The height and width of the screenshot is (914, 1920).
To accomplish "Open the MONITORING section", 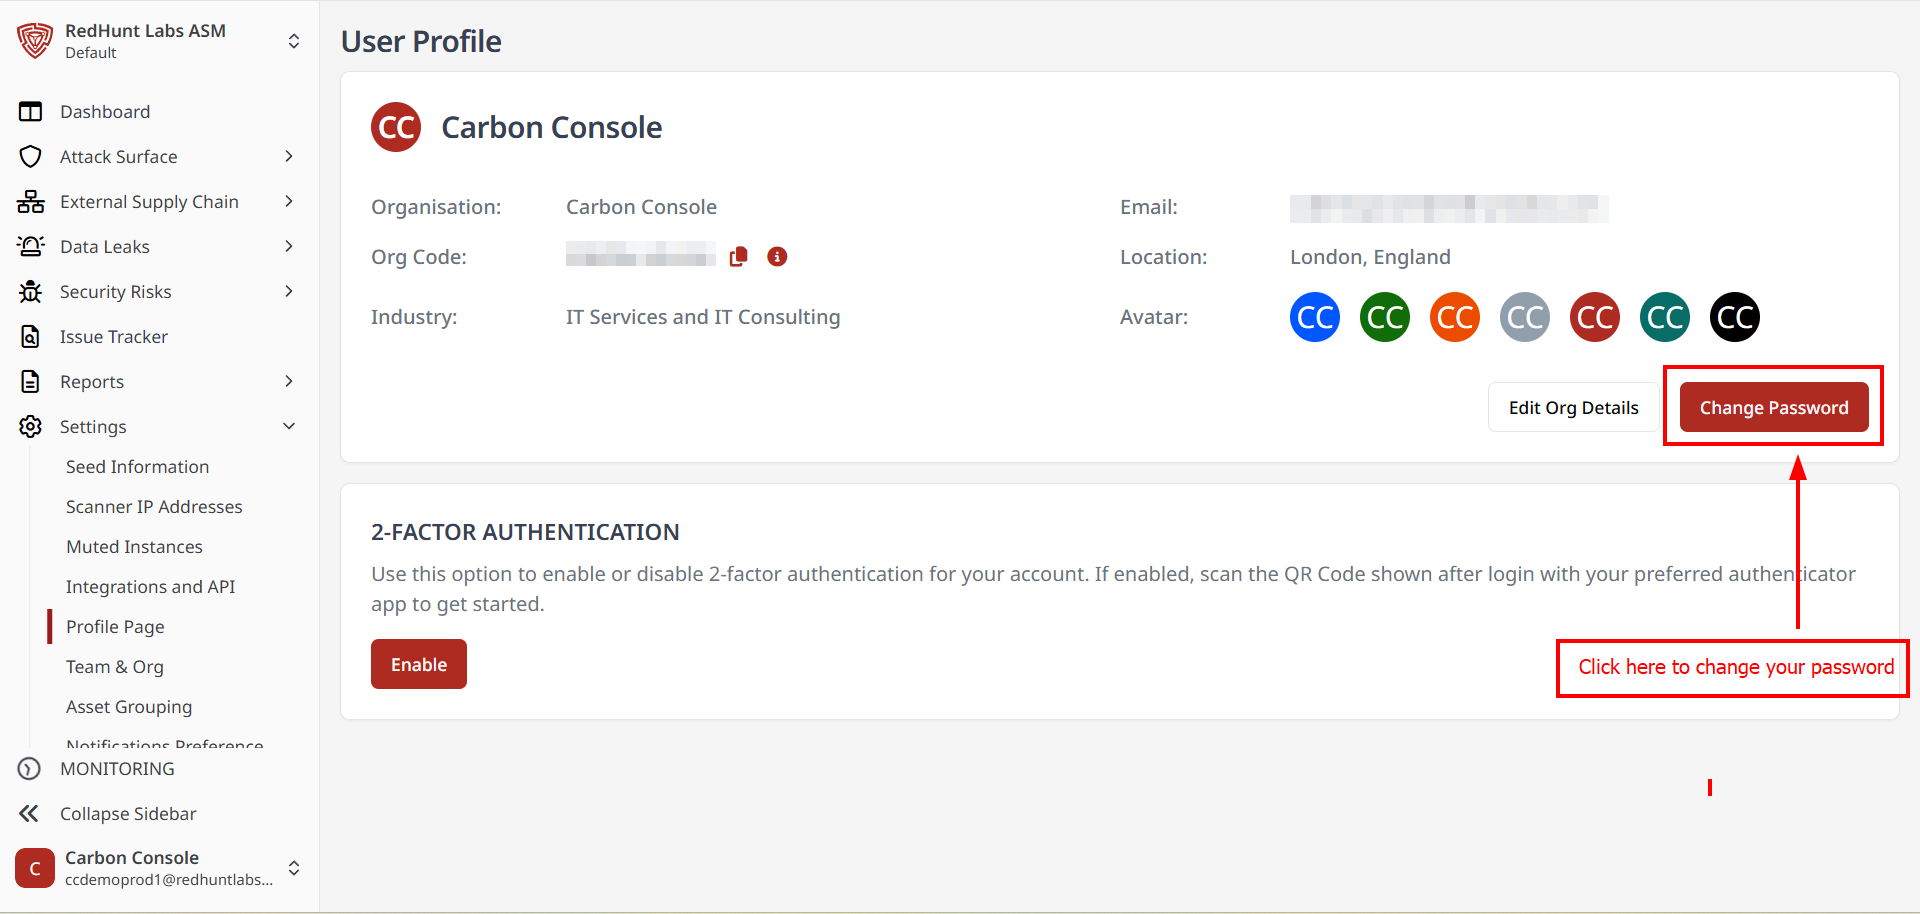I will click(117, 769).
